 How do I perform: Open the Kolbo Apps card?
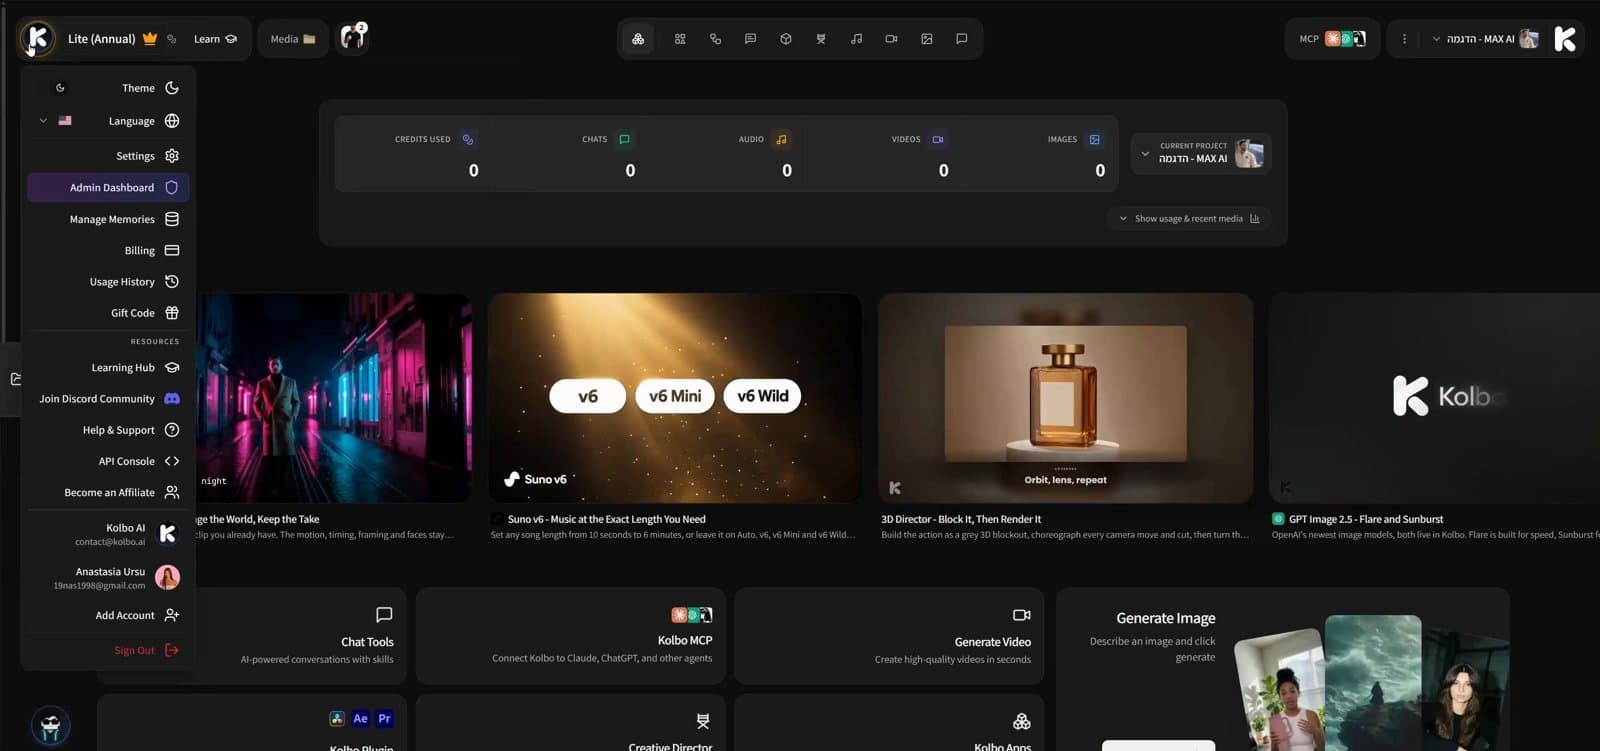click(889, 723)
